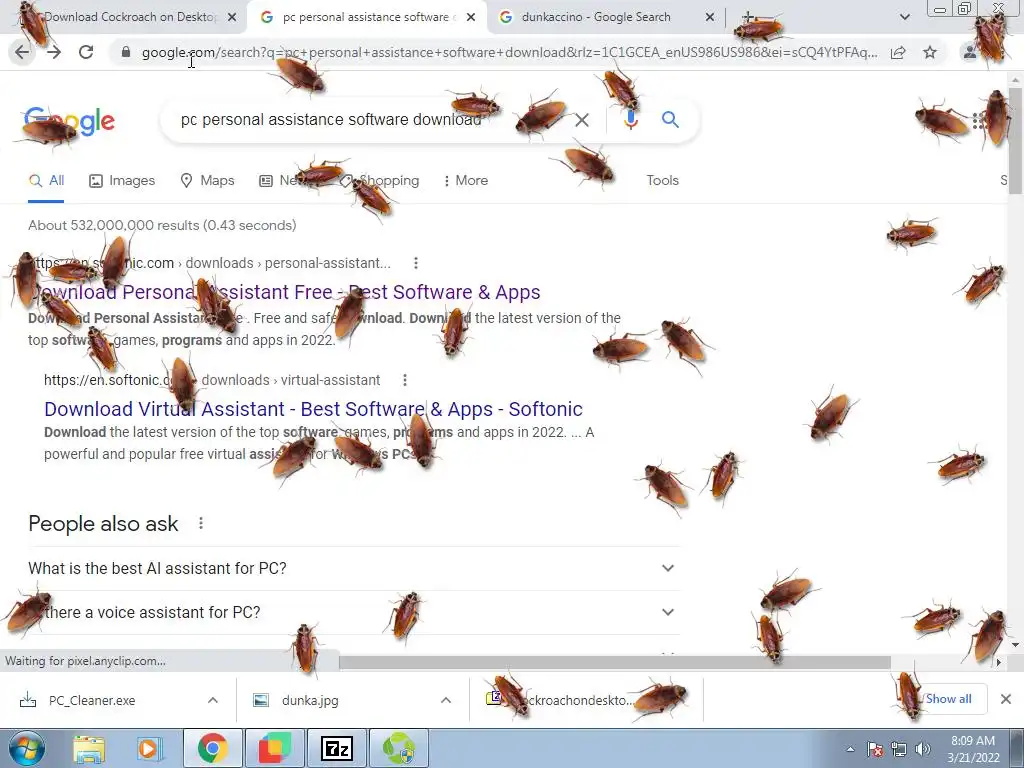Close the pc personal assistance software tab

coord(470,17)
